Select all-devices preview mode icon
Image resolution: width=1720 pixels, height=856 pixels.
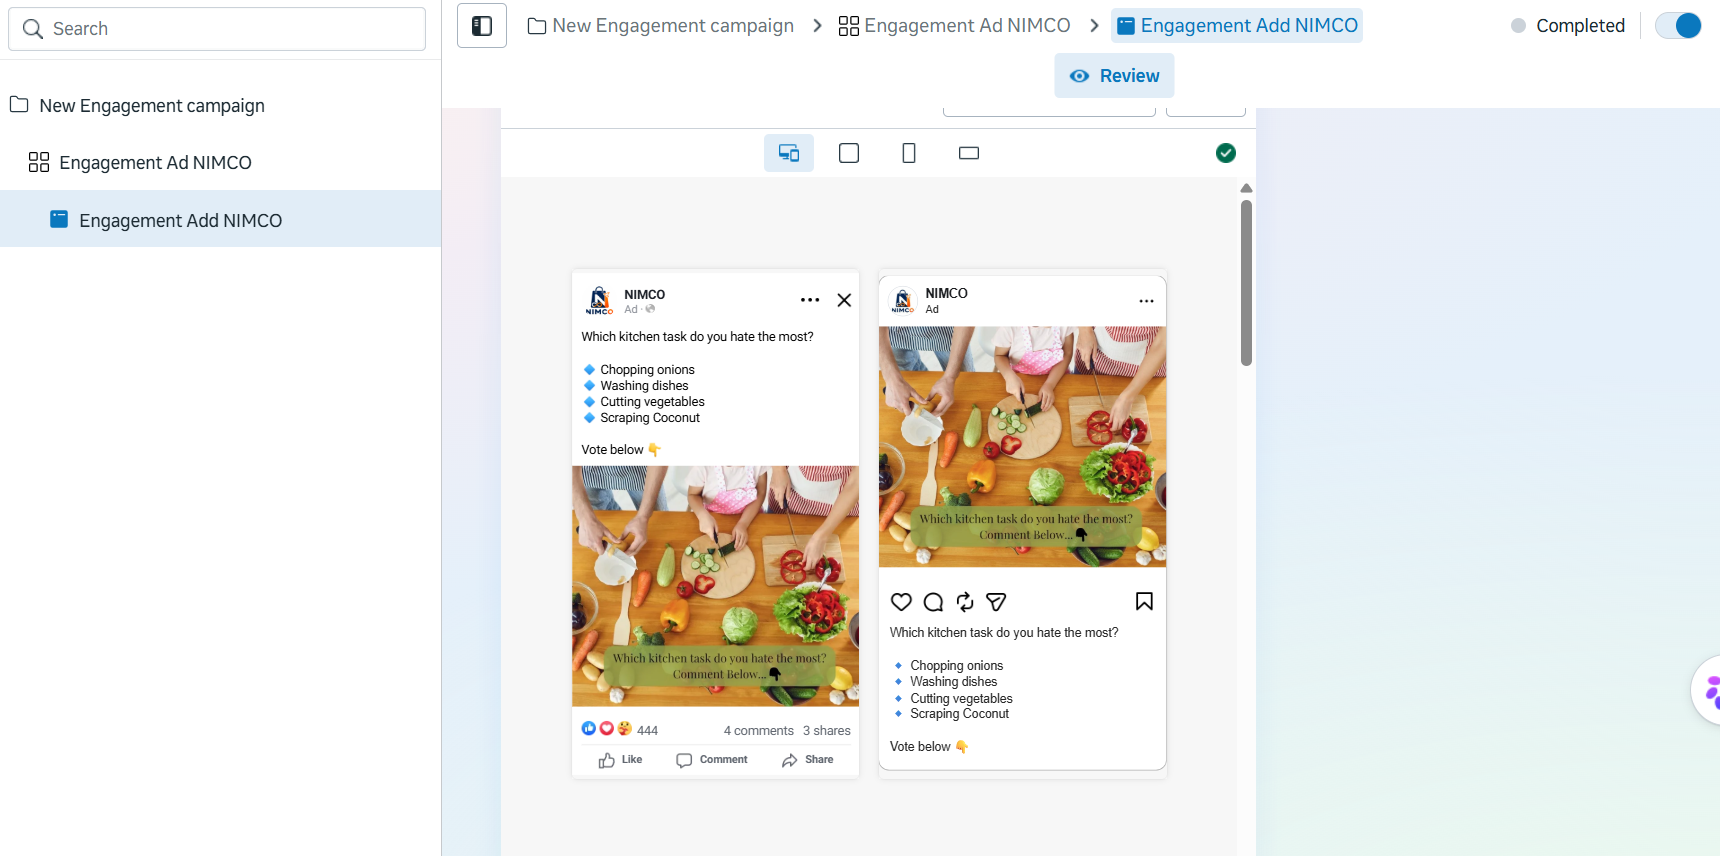click(x=789, y=153)
